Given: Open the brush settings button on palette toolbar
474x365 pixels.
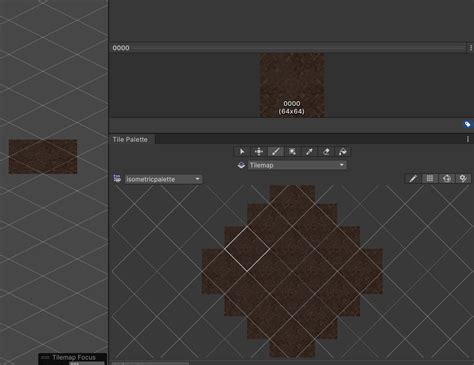Looking at the screenshot, I should coord(463,179).
